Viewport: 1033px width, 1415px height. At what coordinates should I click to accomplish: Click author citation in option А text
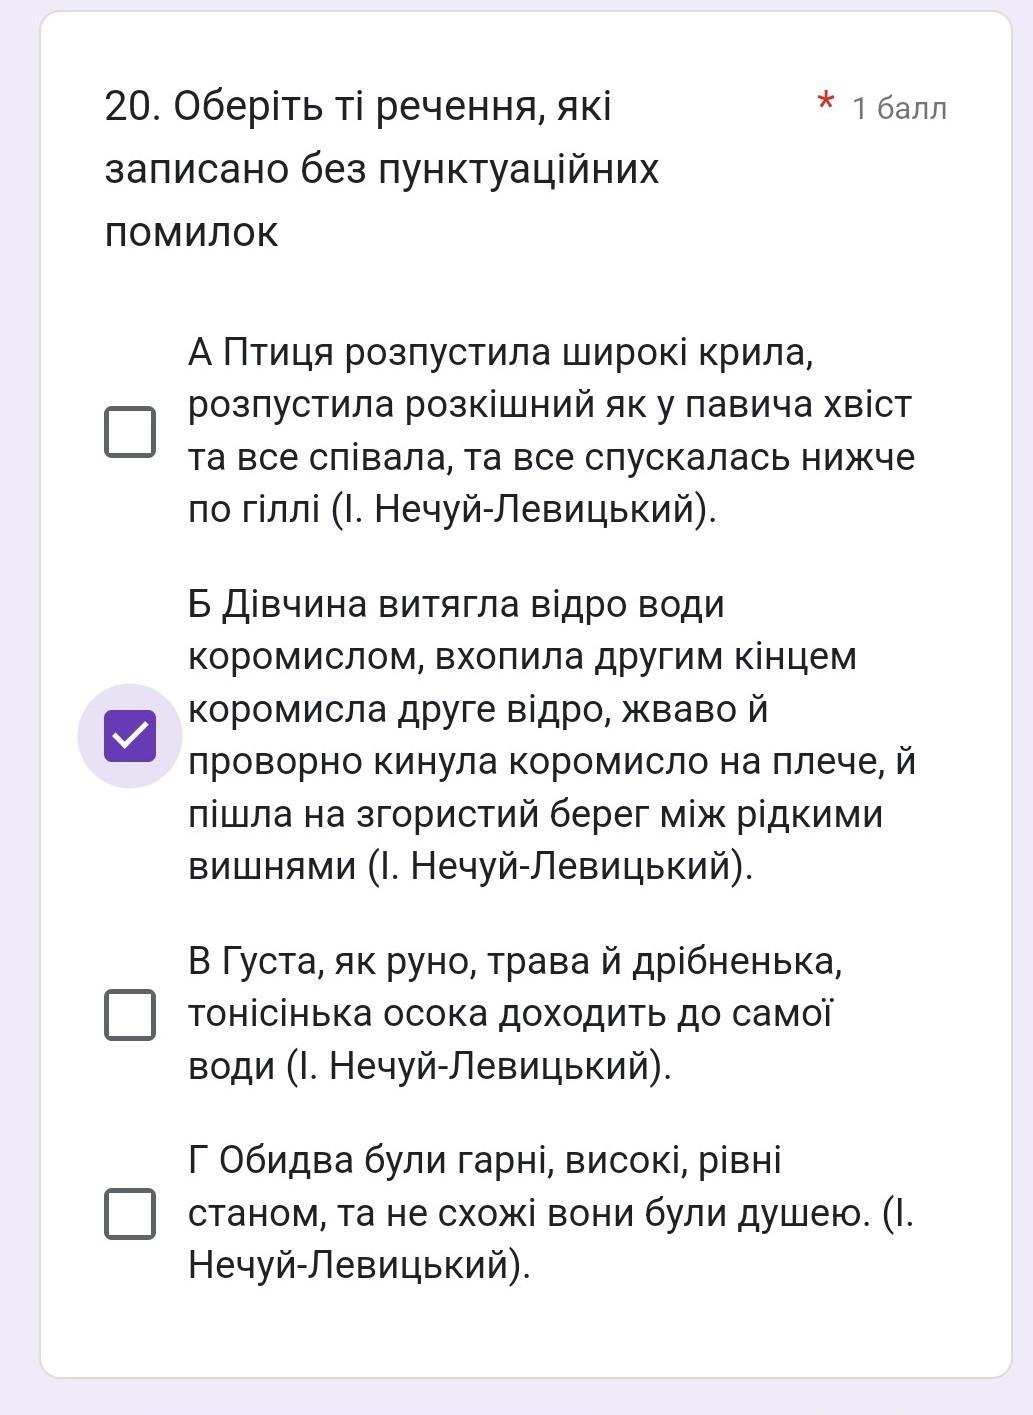[523, 510]
